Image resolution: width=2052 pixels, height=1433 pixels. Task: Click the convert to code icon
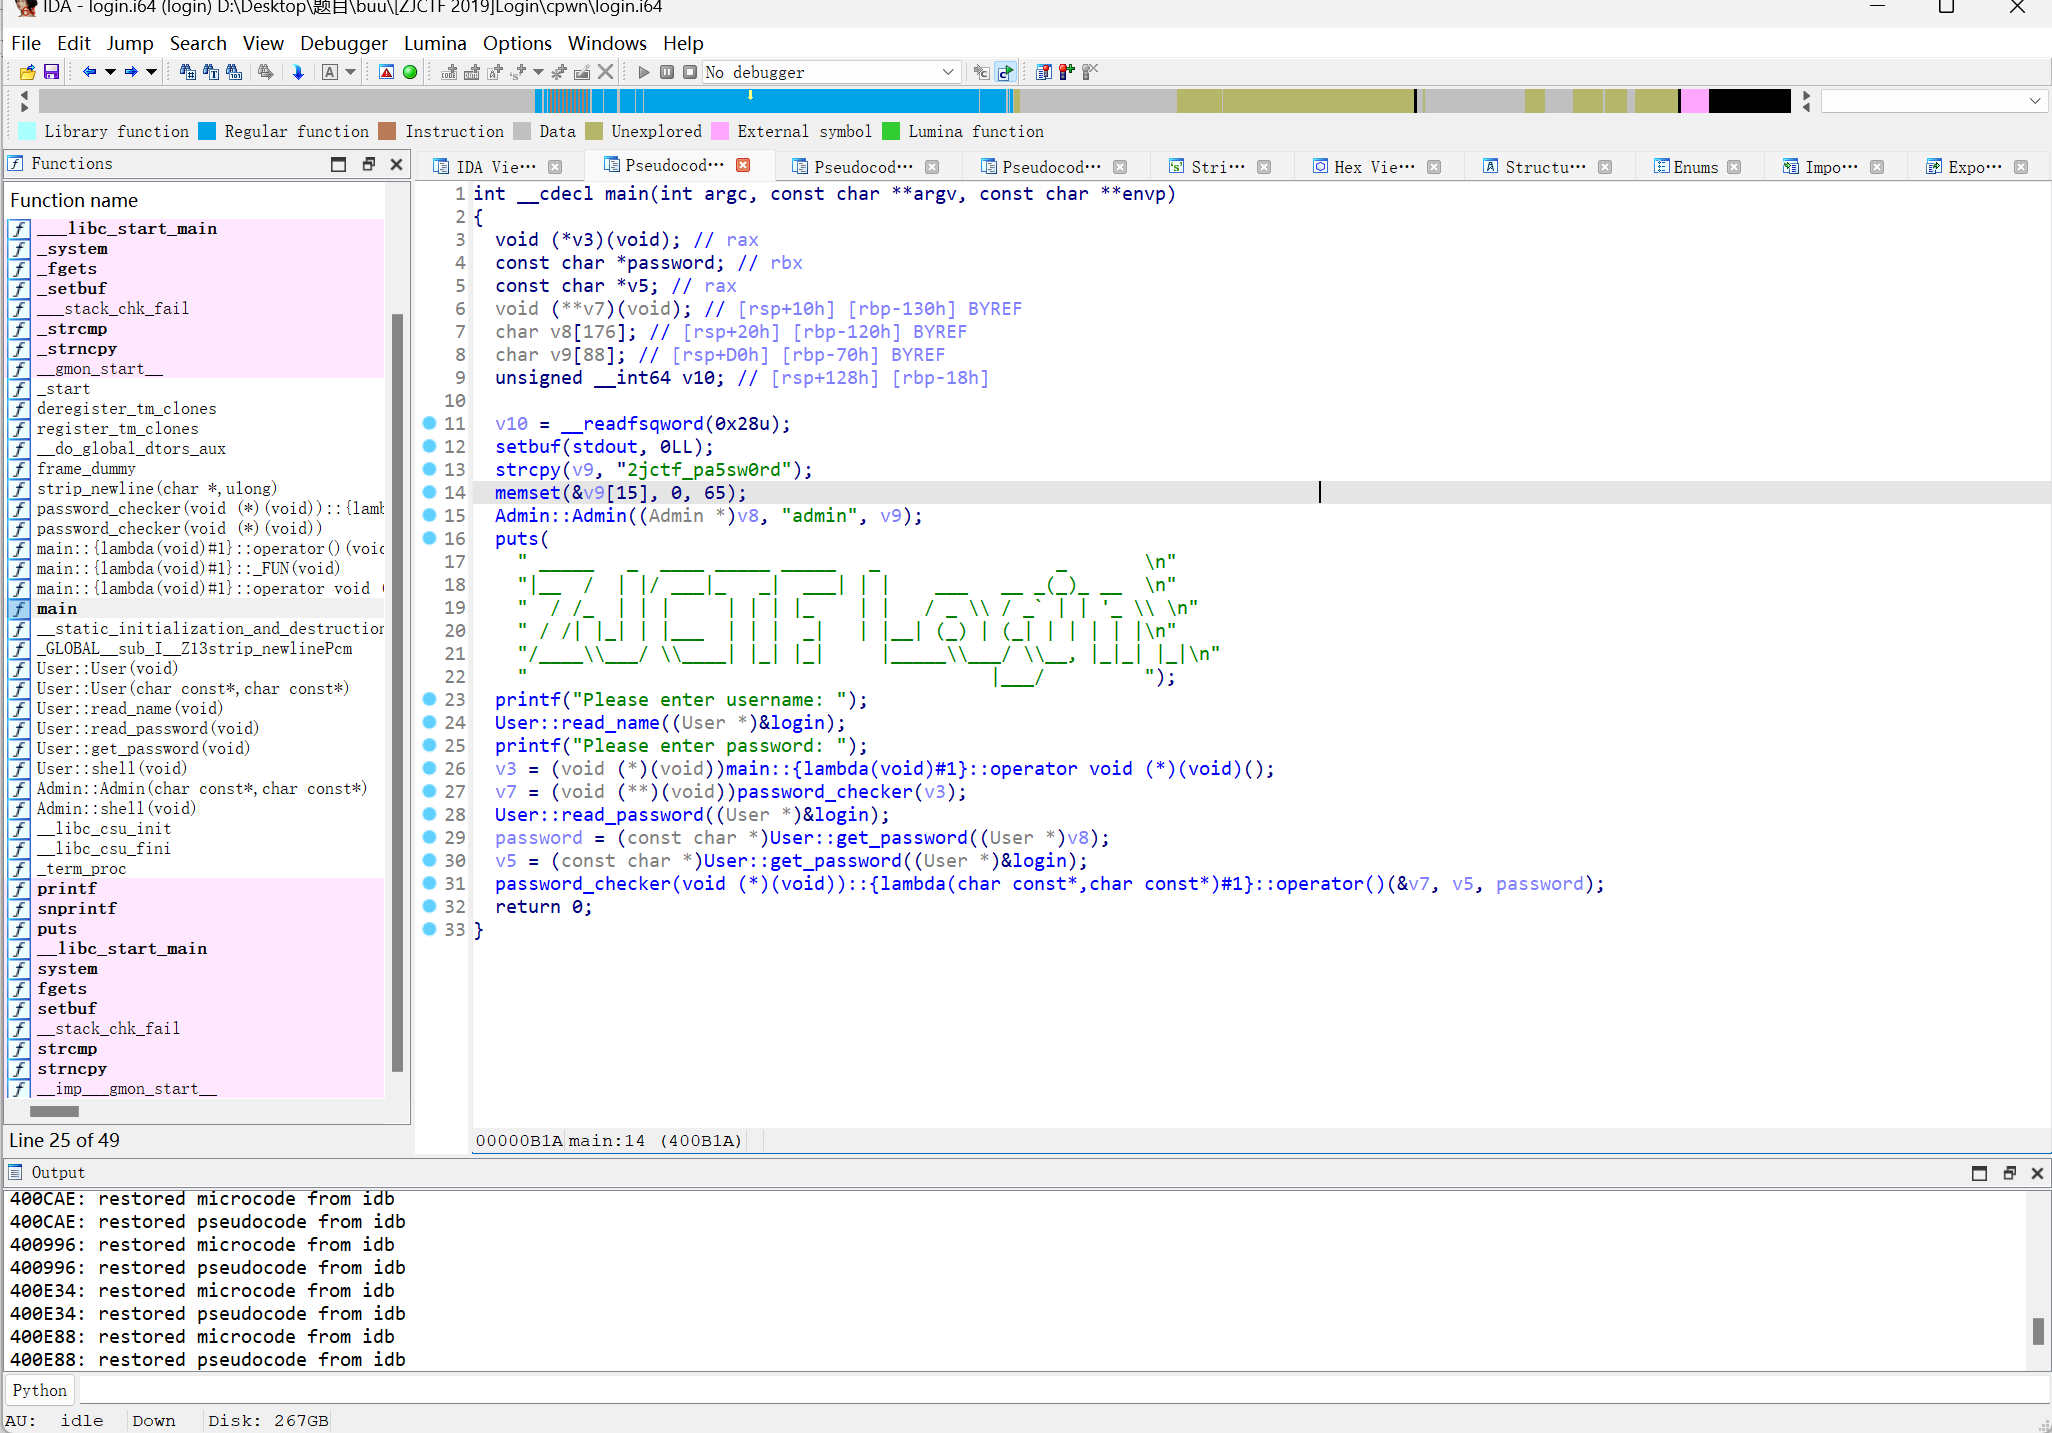[449, 72]
